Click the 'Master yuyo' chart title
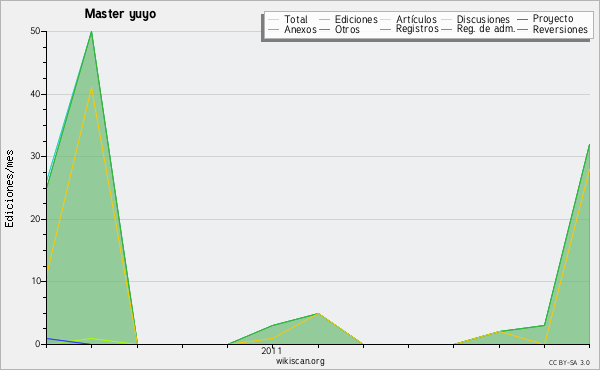The image size is (600, 370). point(120,14)
